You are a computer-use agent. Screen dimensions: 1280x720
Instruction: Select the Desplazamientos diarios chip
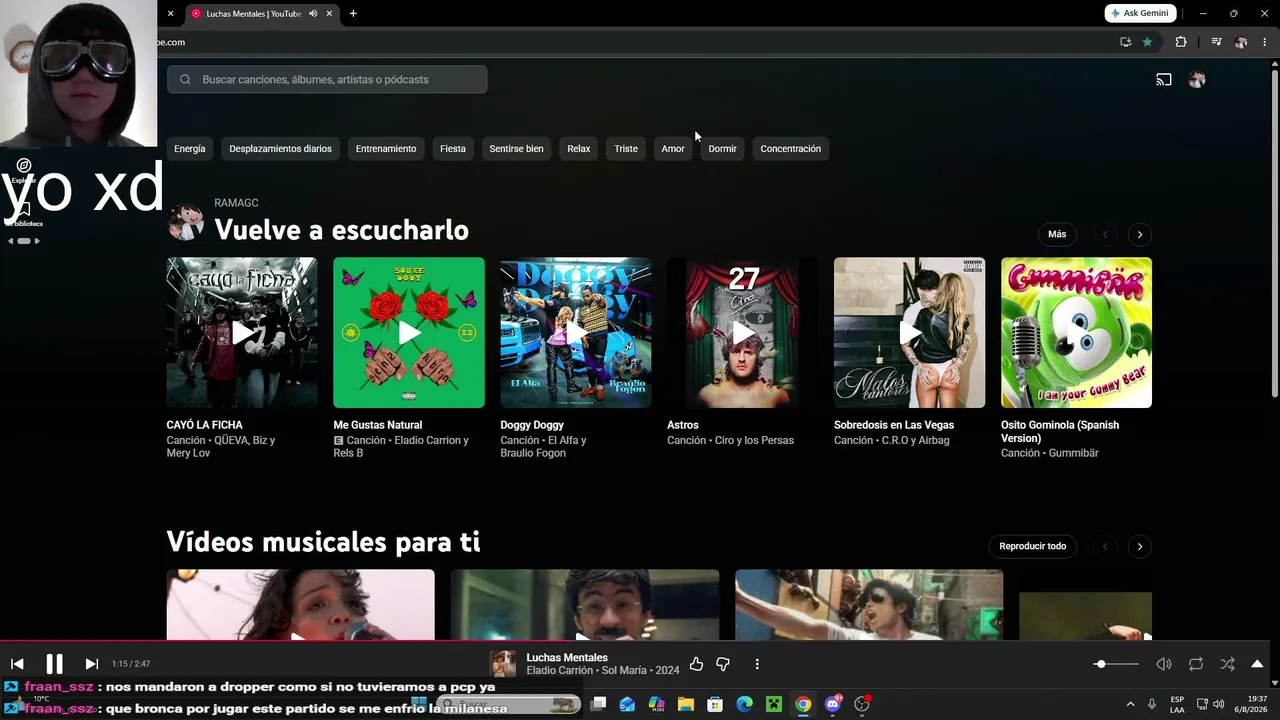(x=280, y=149)
